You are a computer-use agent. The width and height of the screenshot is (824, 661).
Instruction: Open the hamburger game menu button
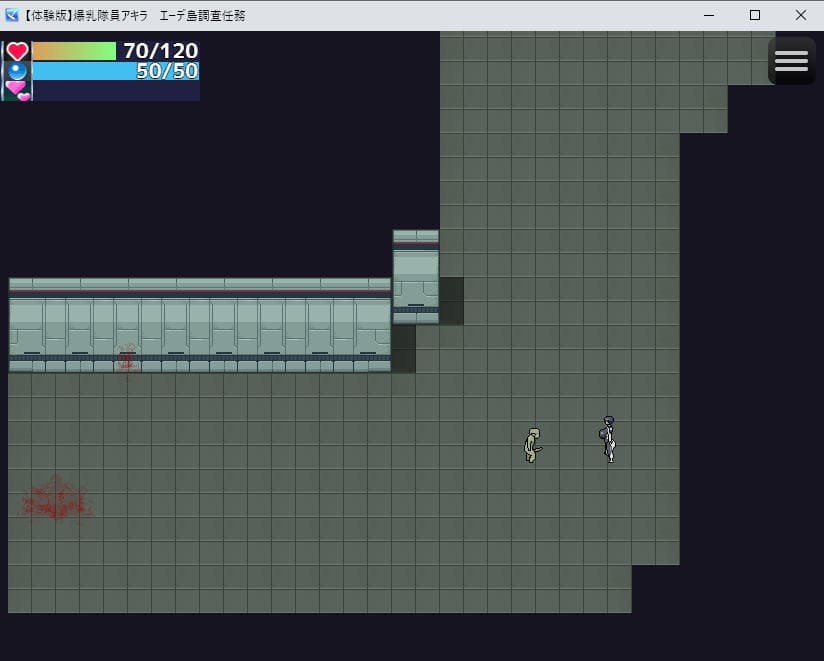coord(791,61)
